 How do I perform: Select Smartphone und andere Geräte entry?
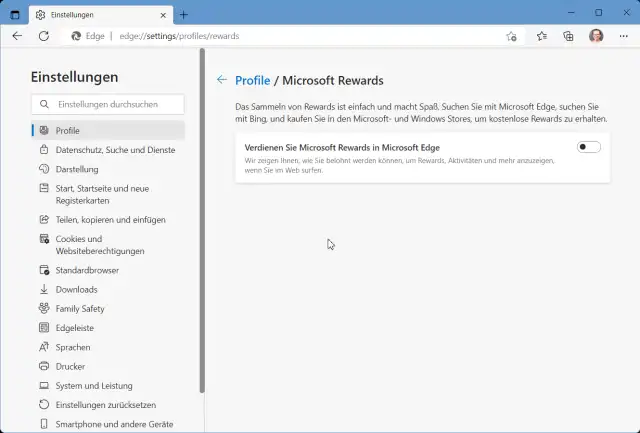click(108, 424)
